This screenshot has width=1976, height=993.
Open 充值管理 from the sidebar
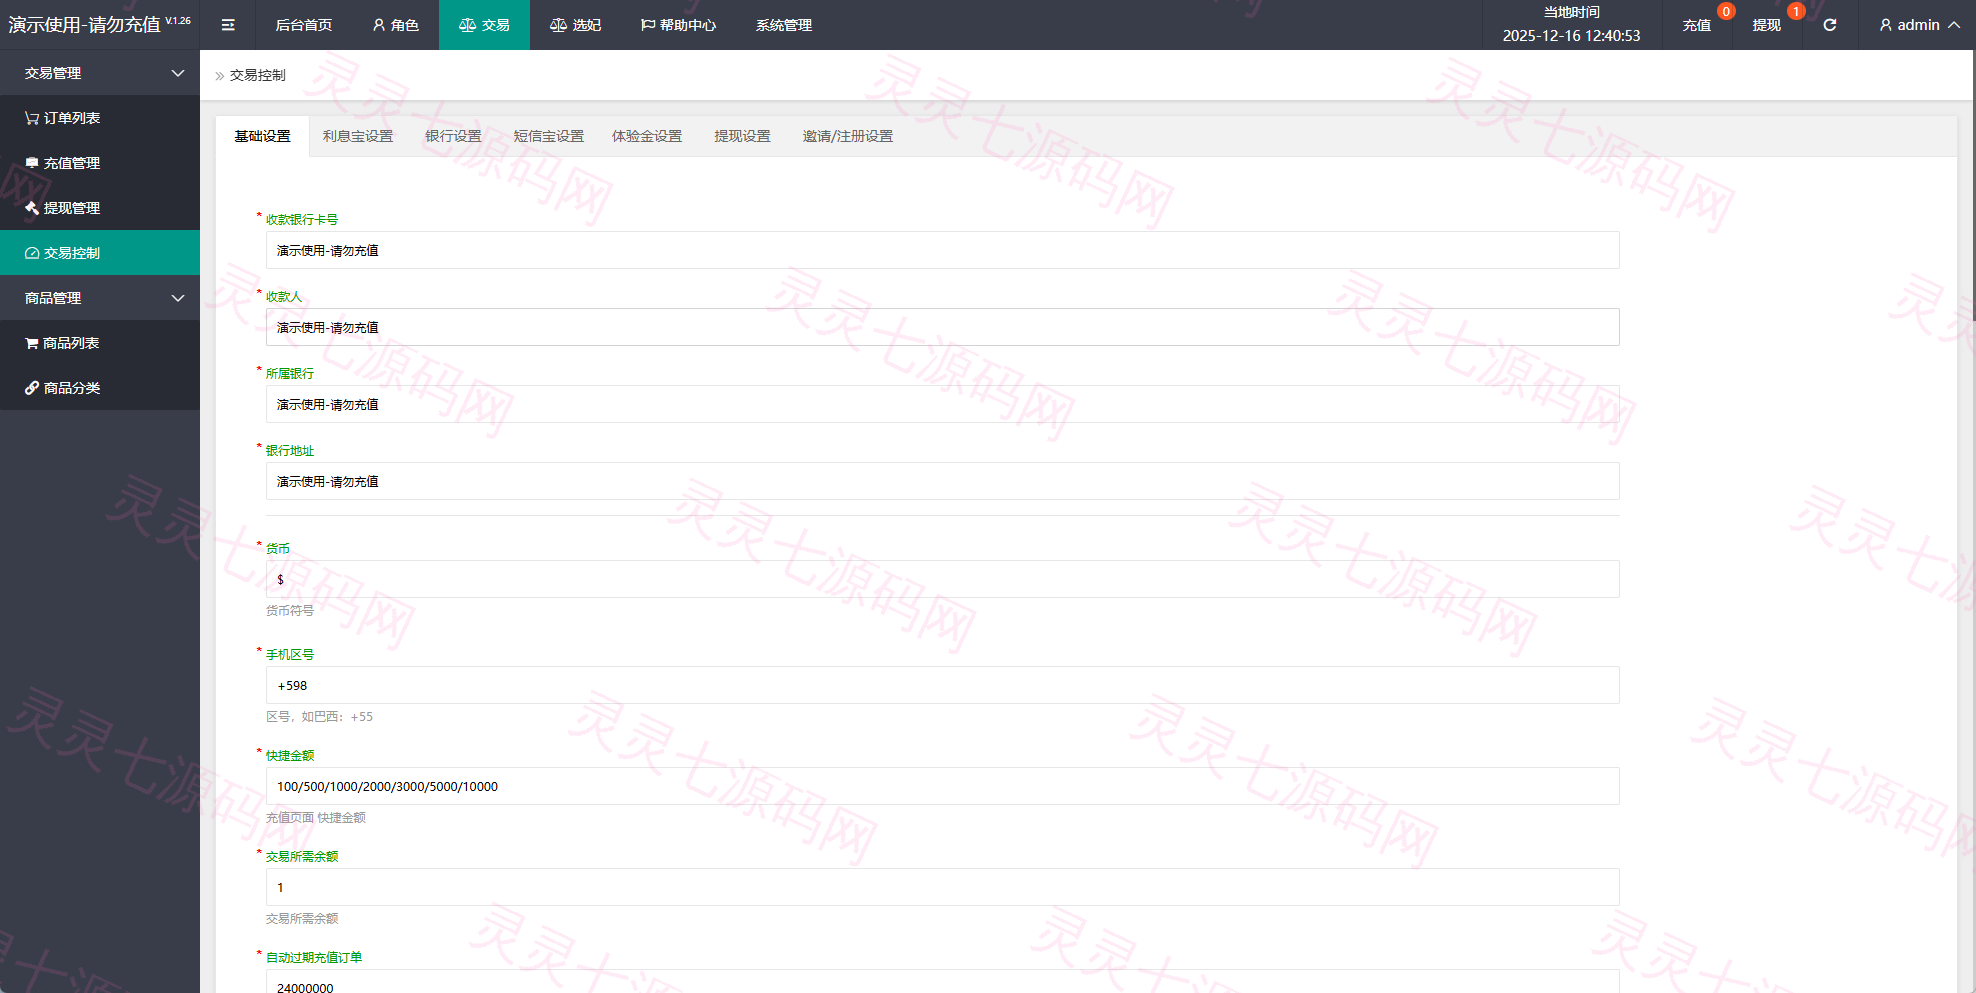(x=100, y=163)
